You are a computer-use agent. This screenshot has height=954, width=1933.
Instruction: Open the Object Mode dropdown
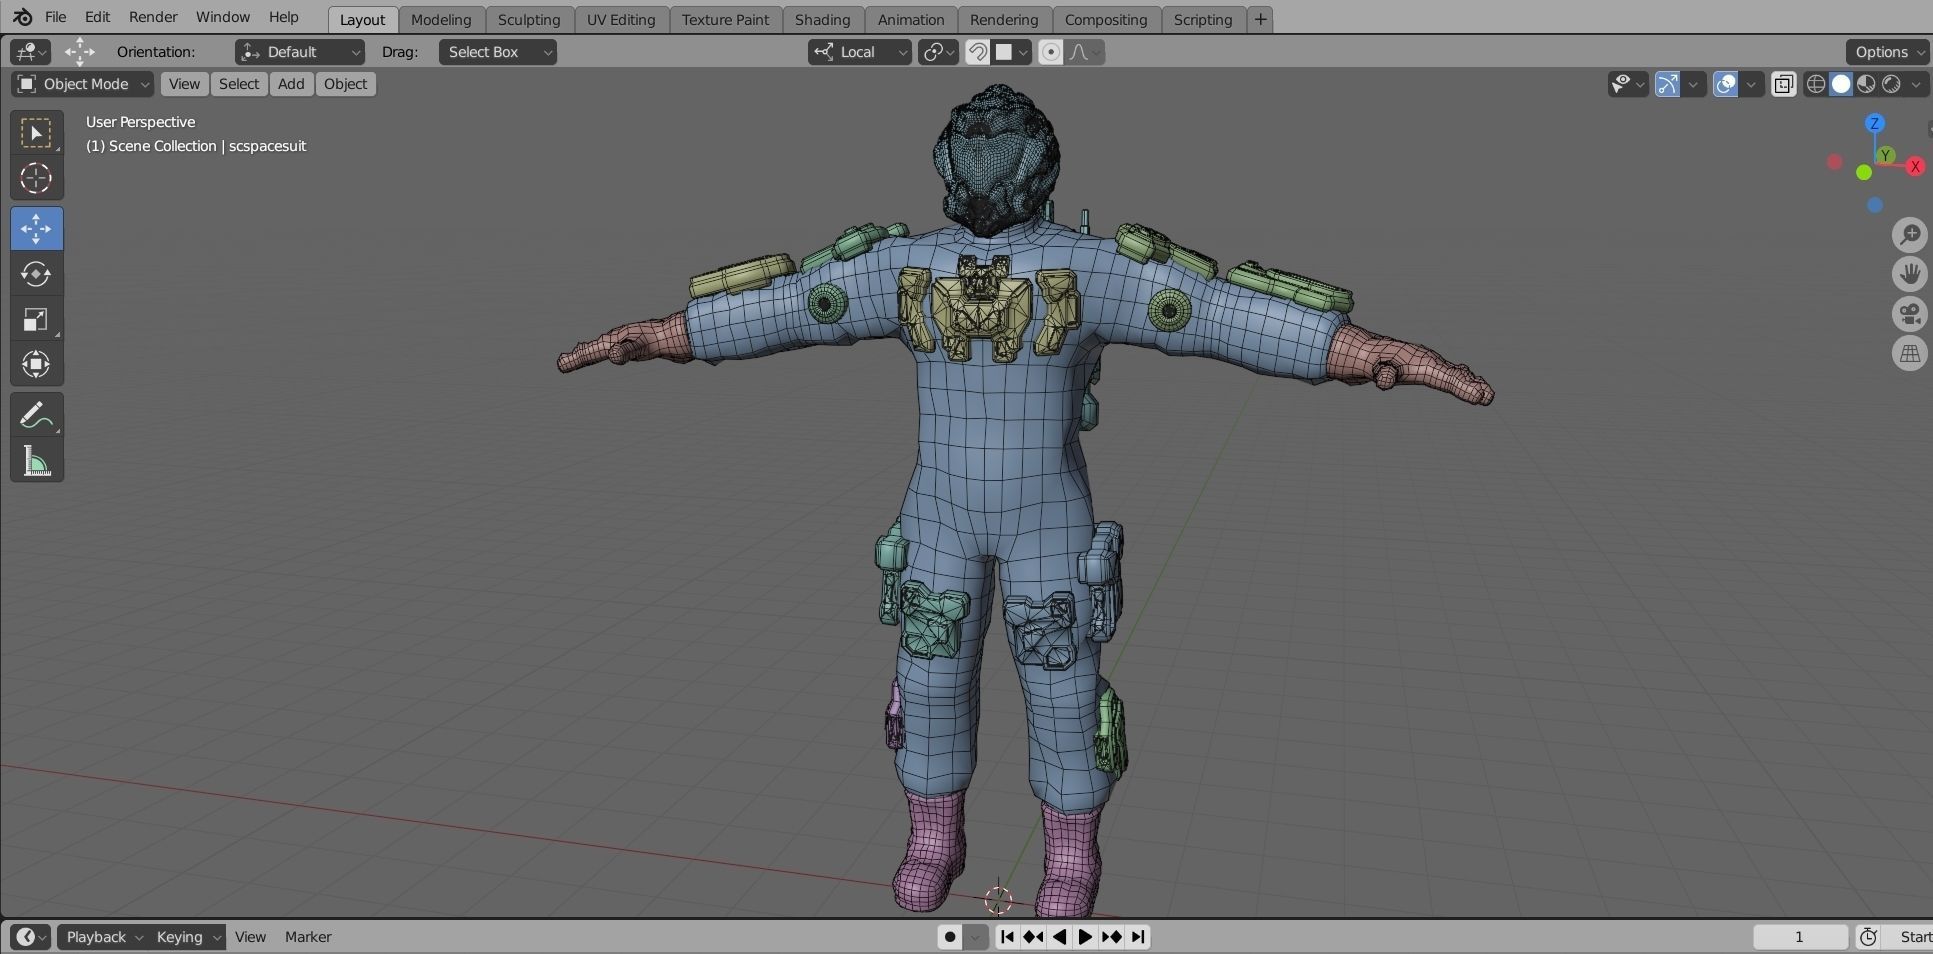pyautogui.click(x=80, y=84)
